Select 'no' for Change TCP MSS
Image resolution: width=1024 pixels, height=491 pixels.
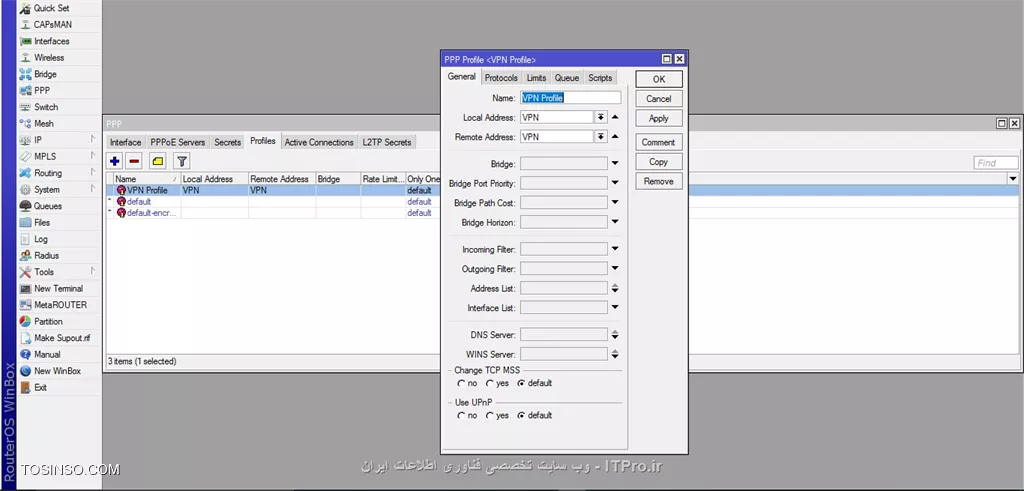461,383
